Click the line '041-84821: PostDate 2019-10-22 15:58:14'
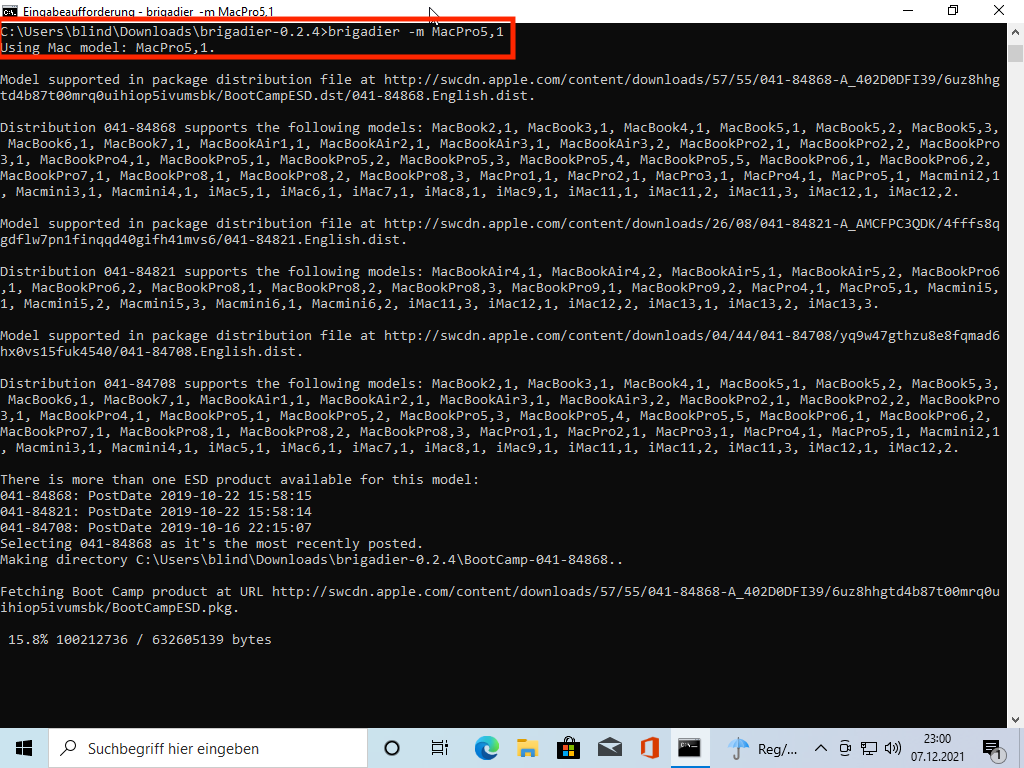 156,511
